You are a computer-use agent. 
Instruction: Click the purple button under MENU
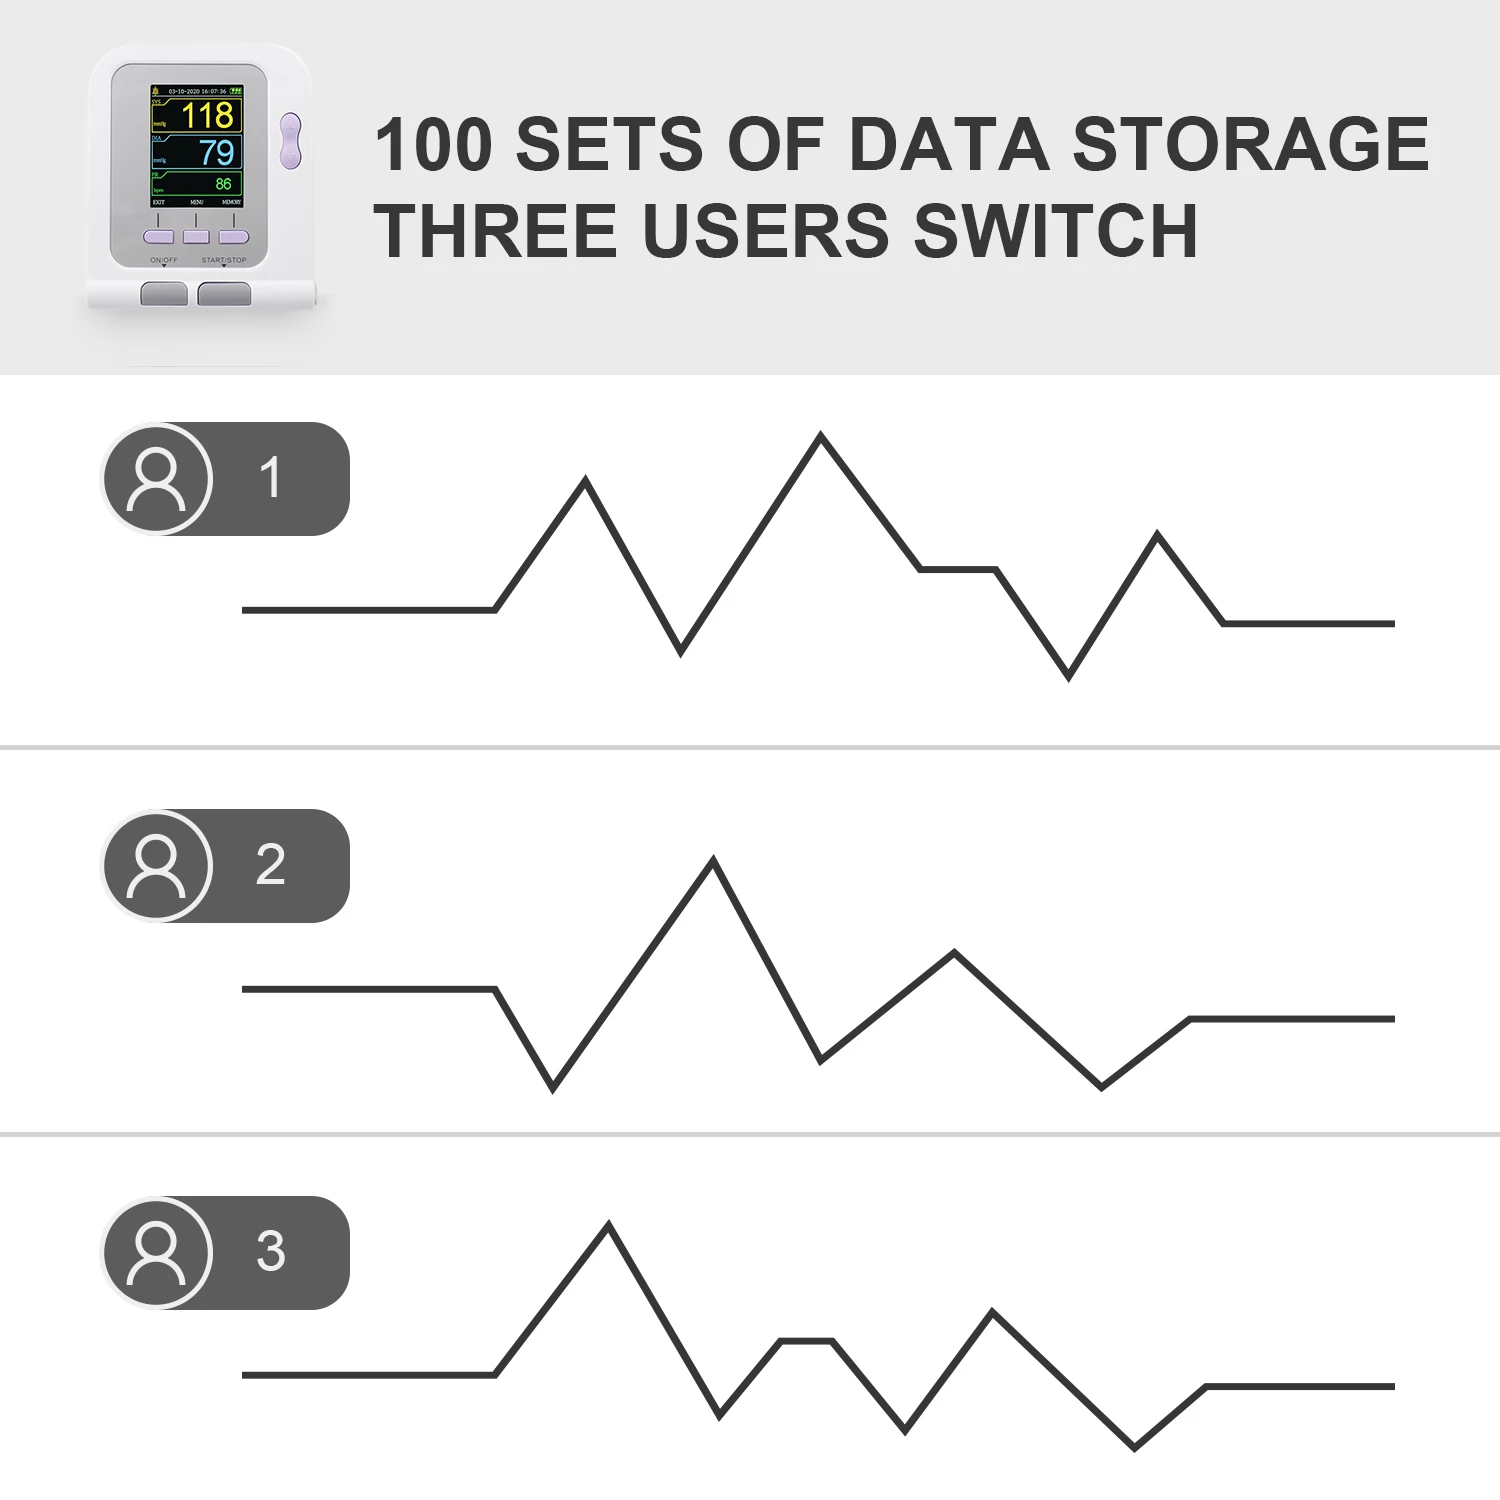(196, 237)
